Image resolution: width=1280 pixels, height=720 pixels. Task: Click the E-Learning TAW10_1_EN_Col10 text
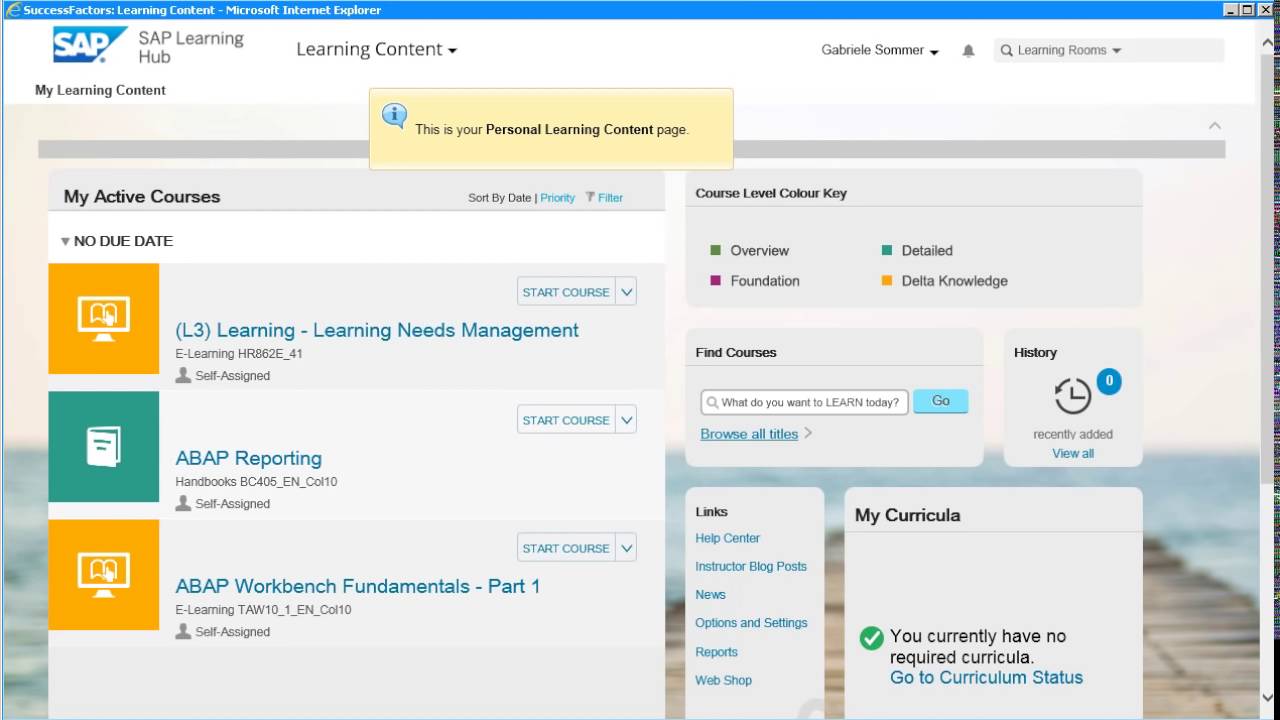(263, 610)
